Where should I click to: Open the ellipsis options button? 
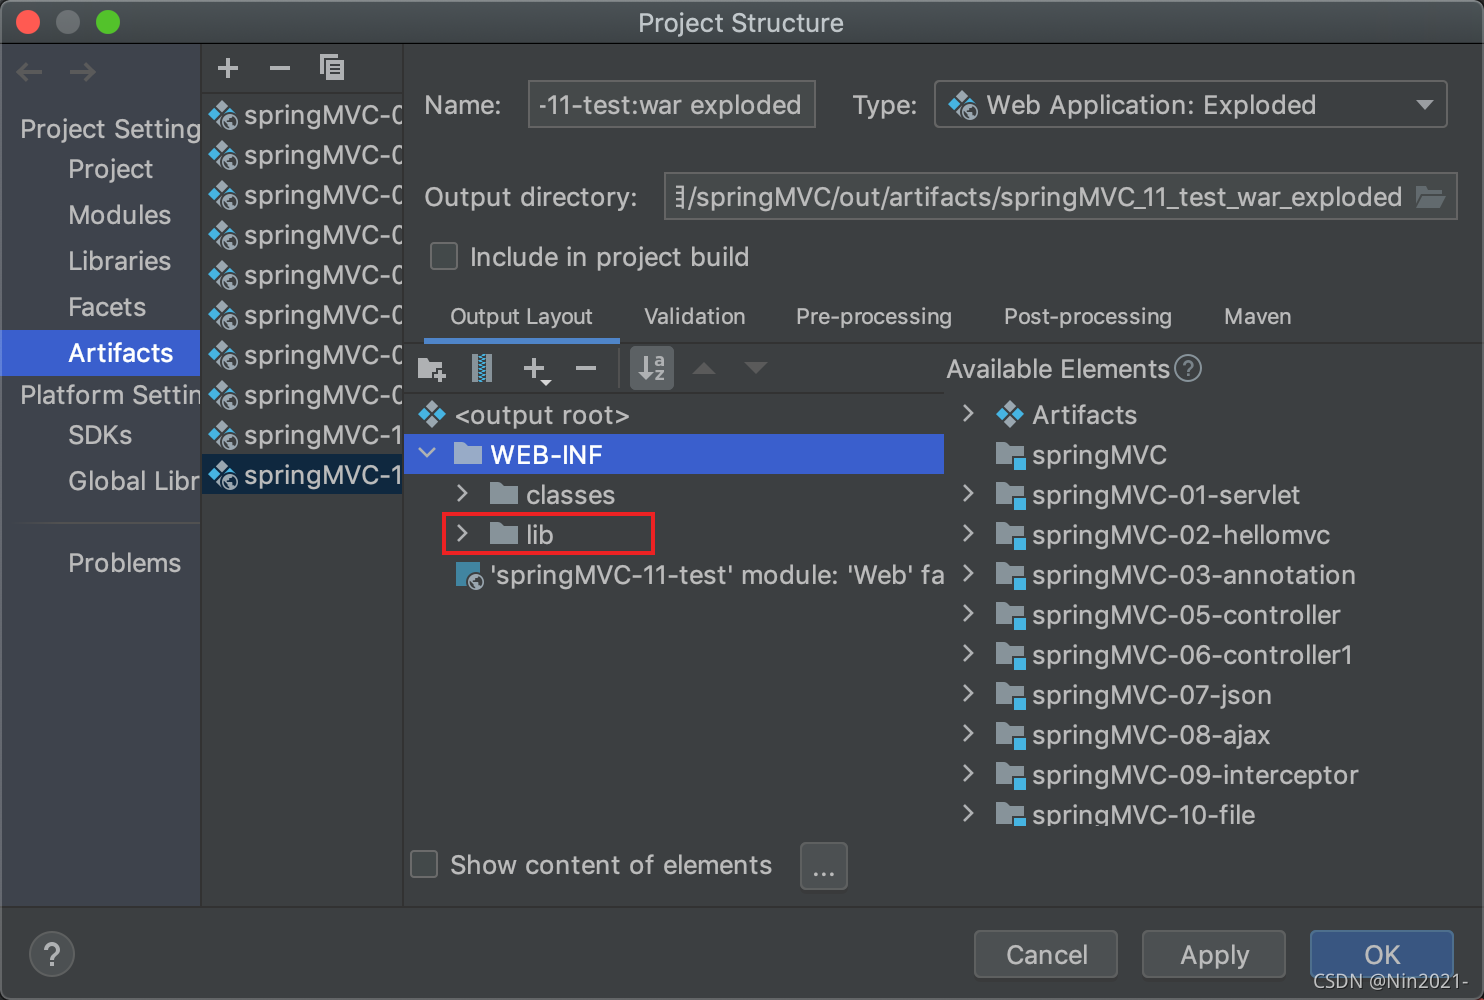pos(824,866)
